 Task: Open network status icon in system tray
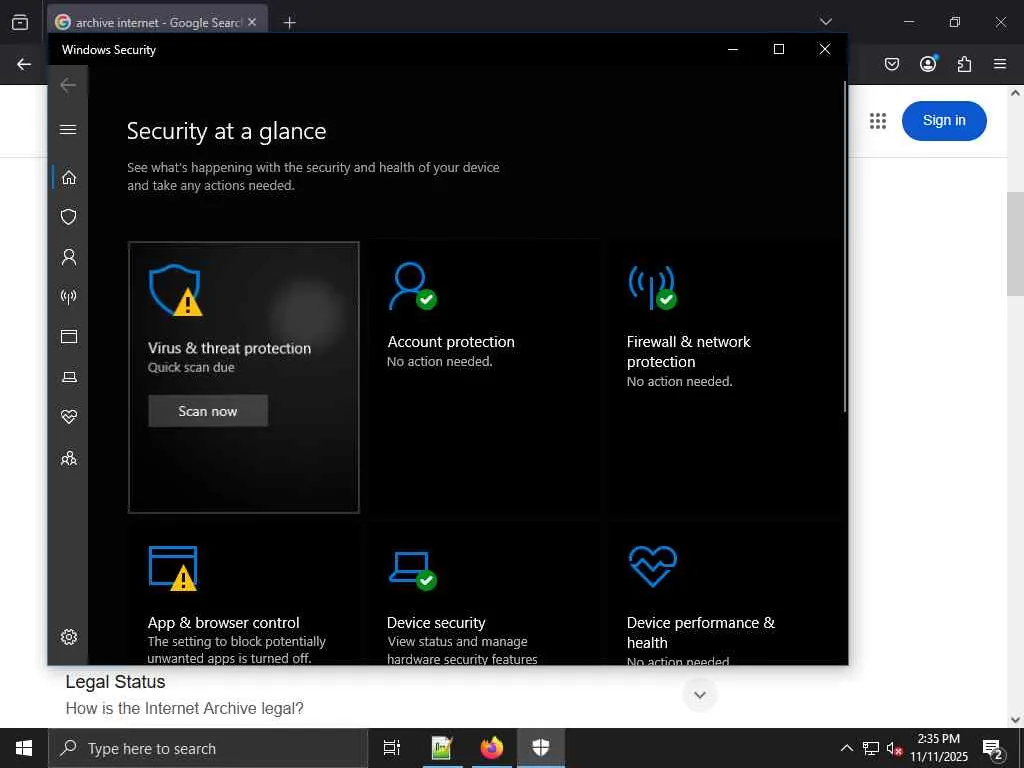tap(871, 748)
